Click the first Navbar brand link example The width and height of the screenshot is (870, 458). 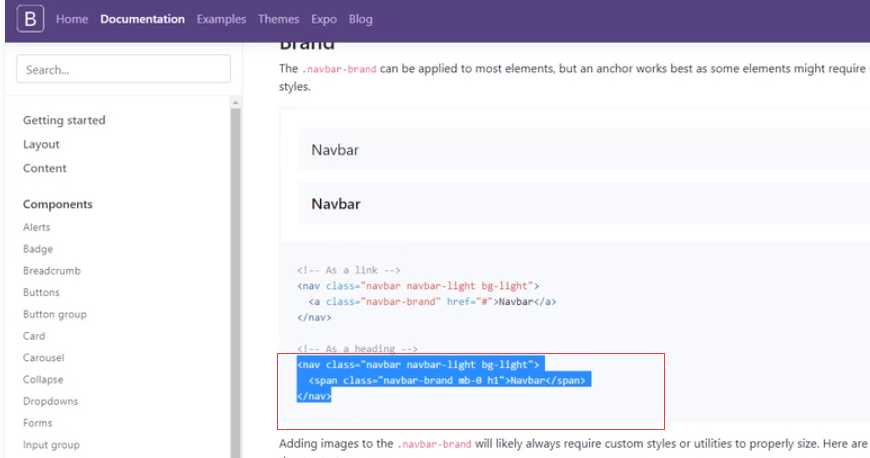point(335,150)
